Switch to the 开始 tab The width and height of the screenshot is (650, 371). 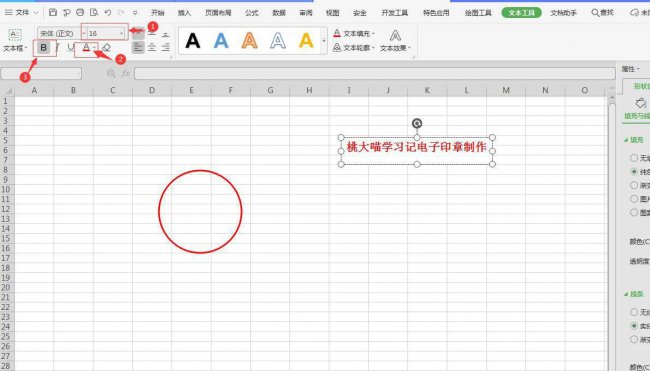tap(158, 13)
